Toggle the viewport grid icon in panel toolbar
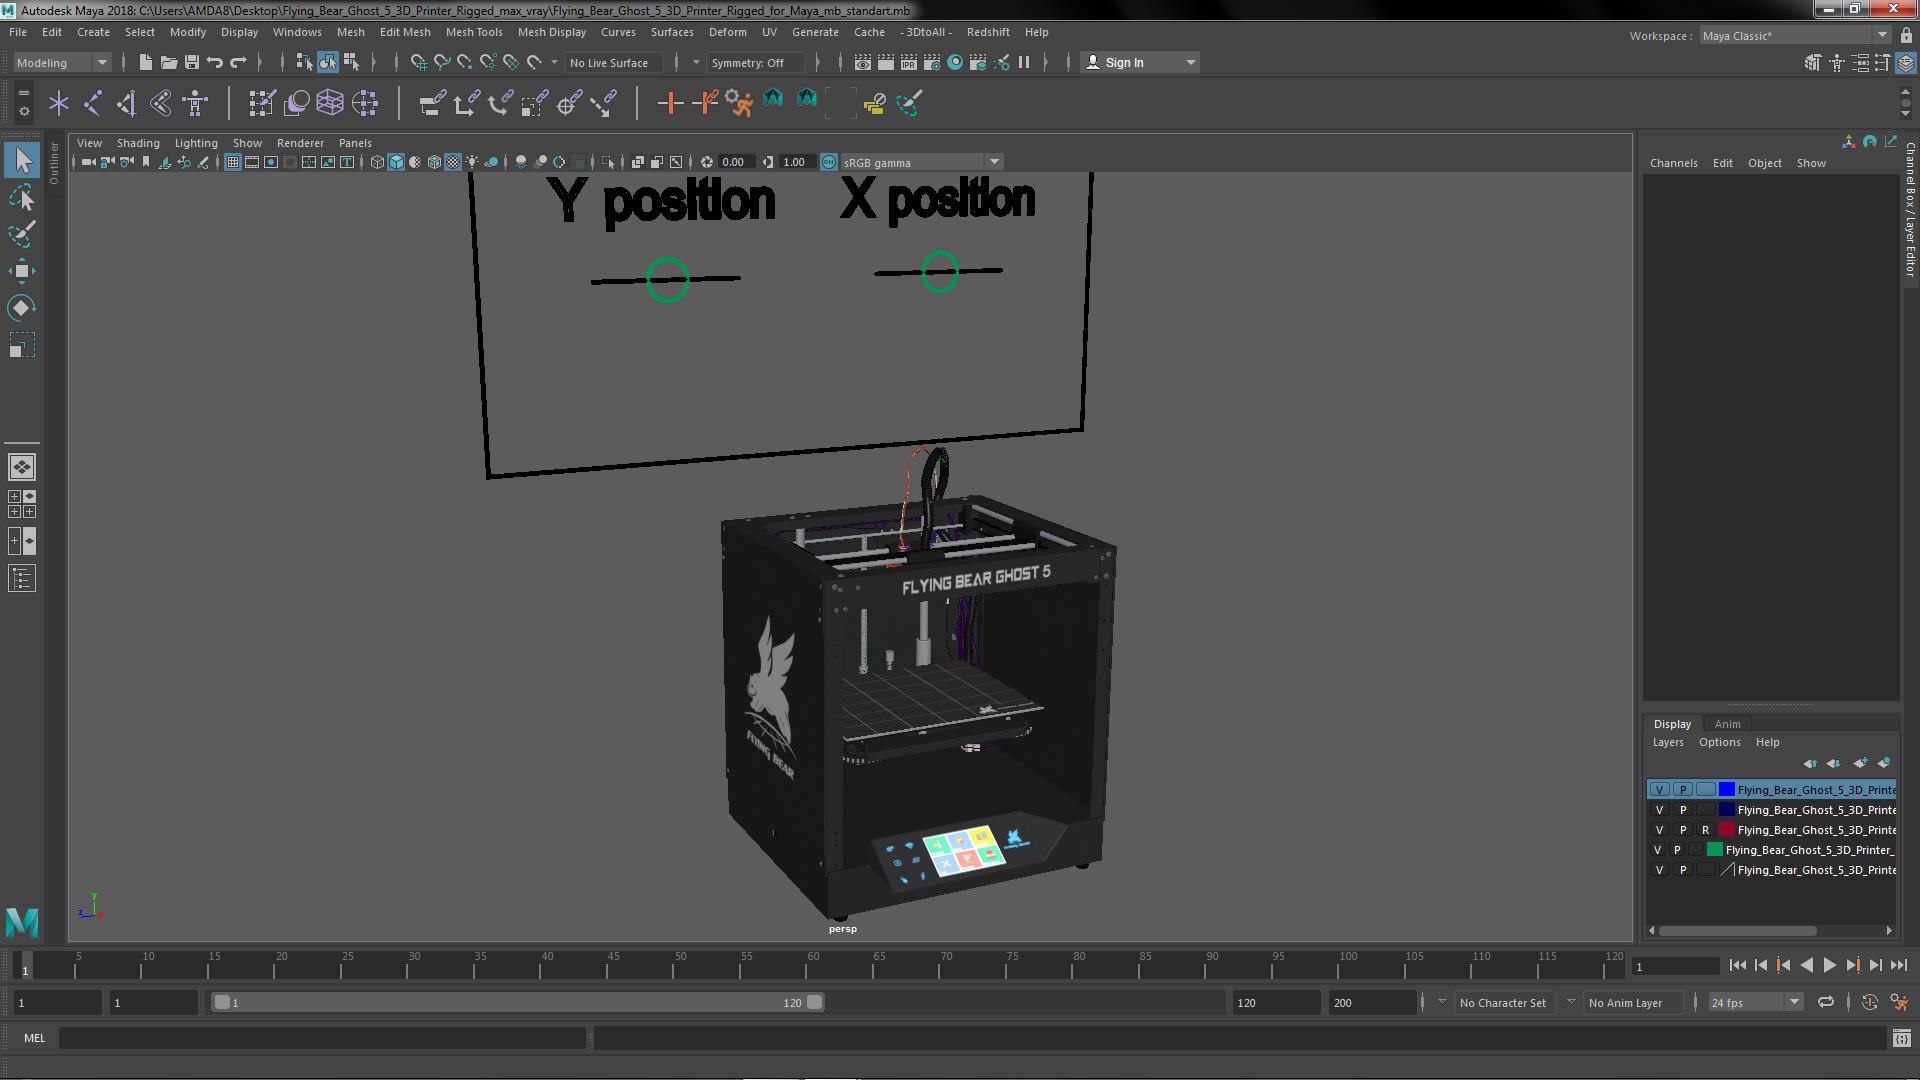Screen dimensions: 1920x1080 coord(232,162)
